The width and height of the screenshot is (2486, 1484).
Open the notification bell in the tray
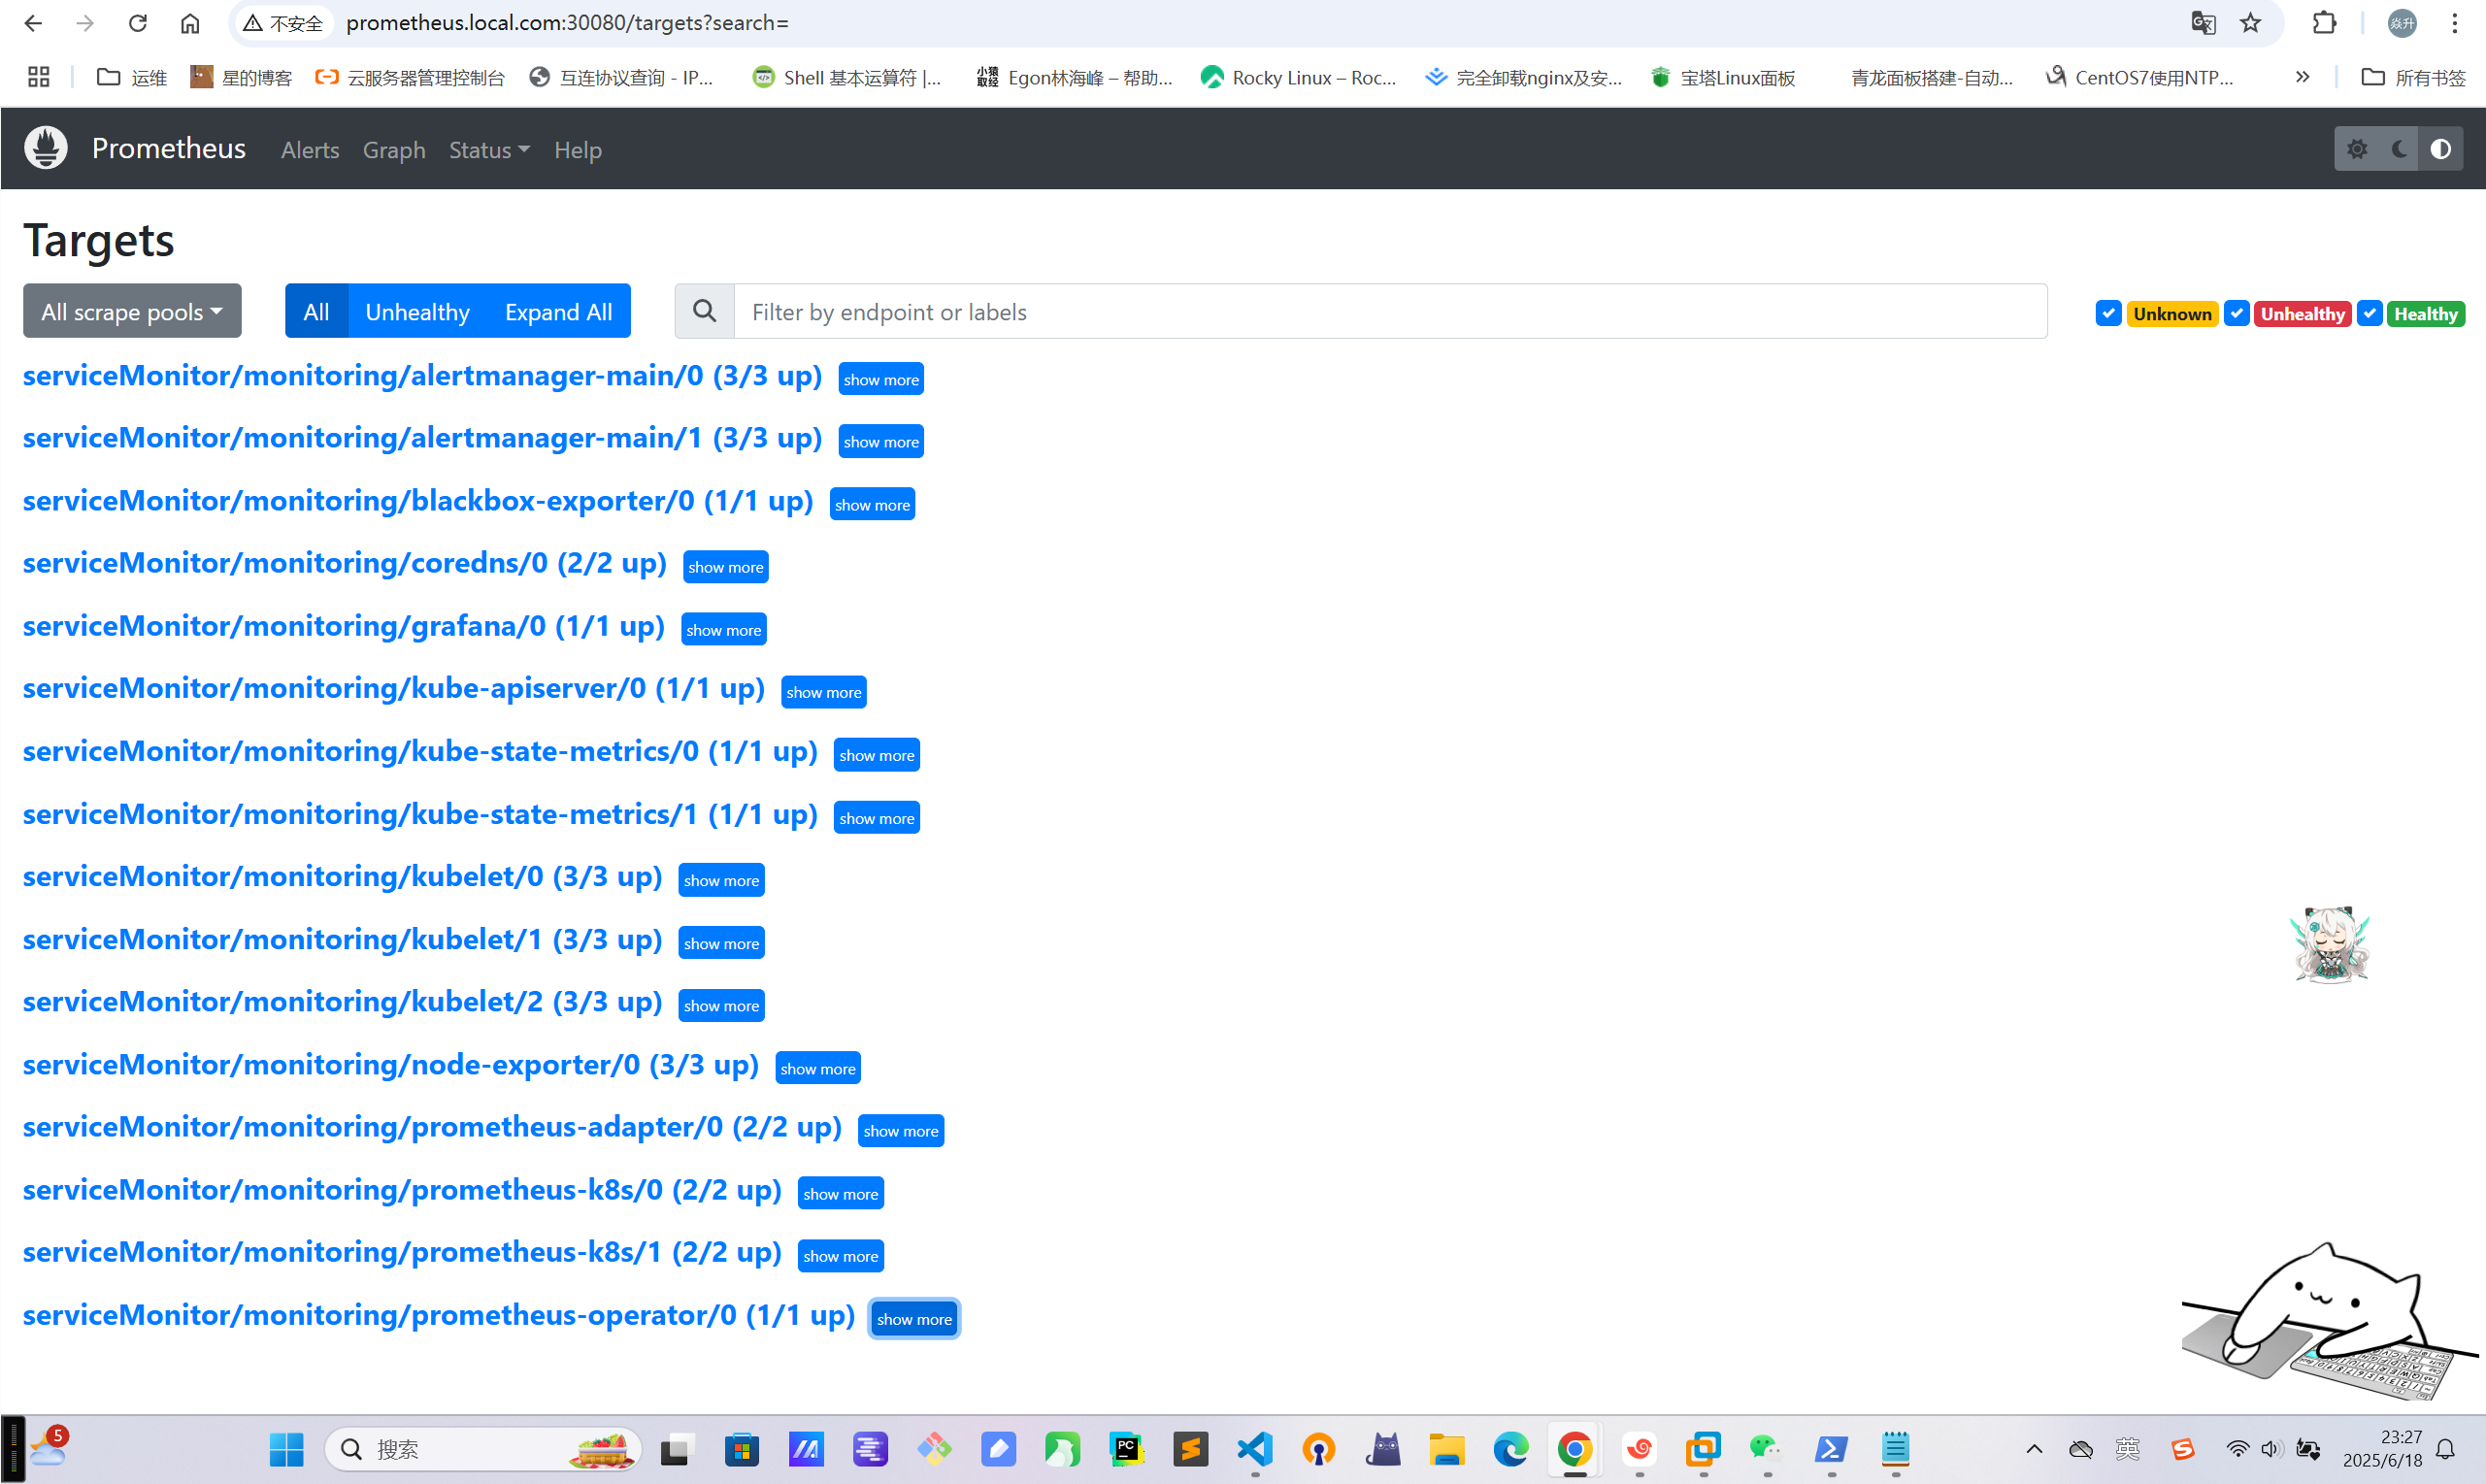click(x=2445, y=1449)
